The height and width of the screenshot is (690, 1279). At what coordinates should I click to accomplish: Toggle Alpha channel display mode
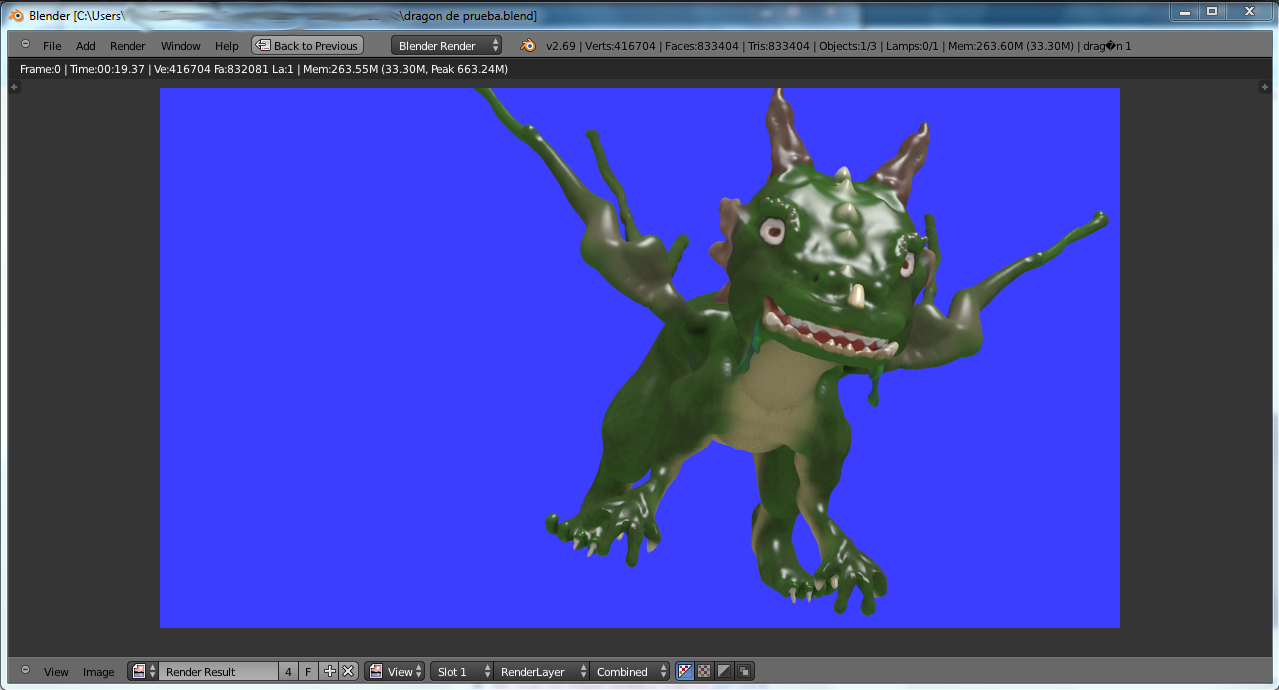724,672
